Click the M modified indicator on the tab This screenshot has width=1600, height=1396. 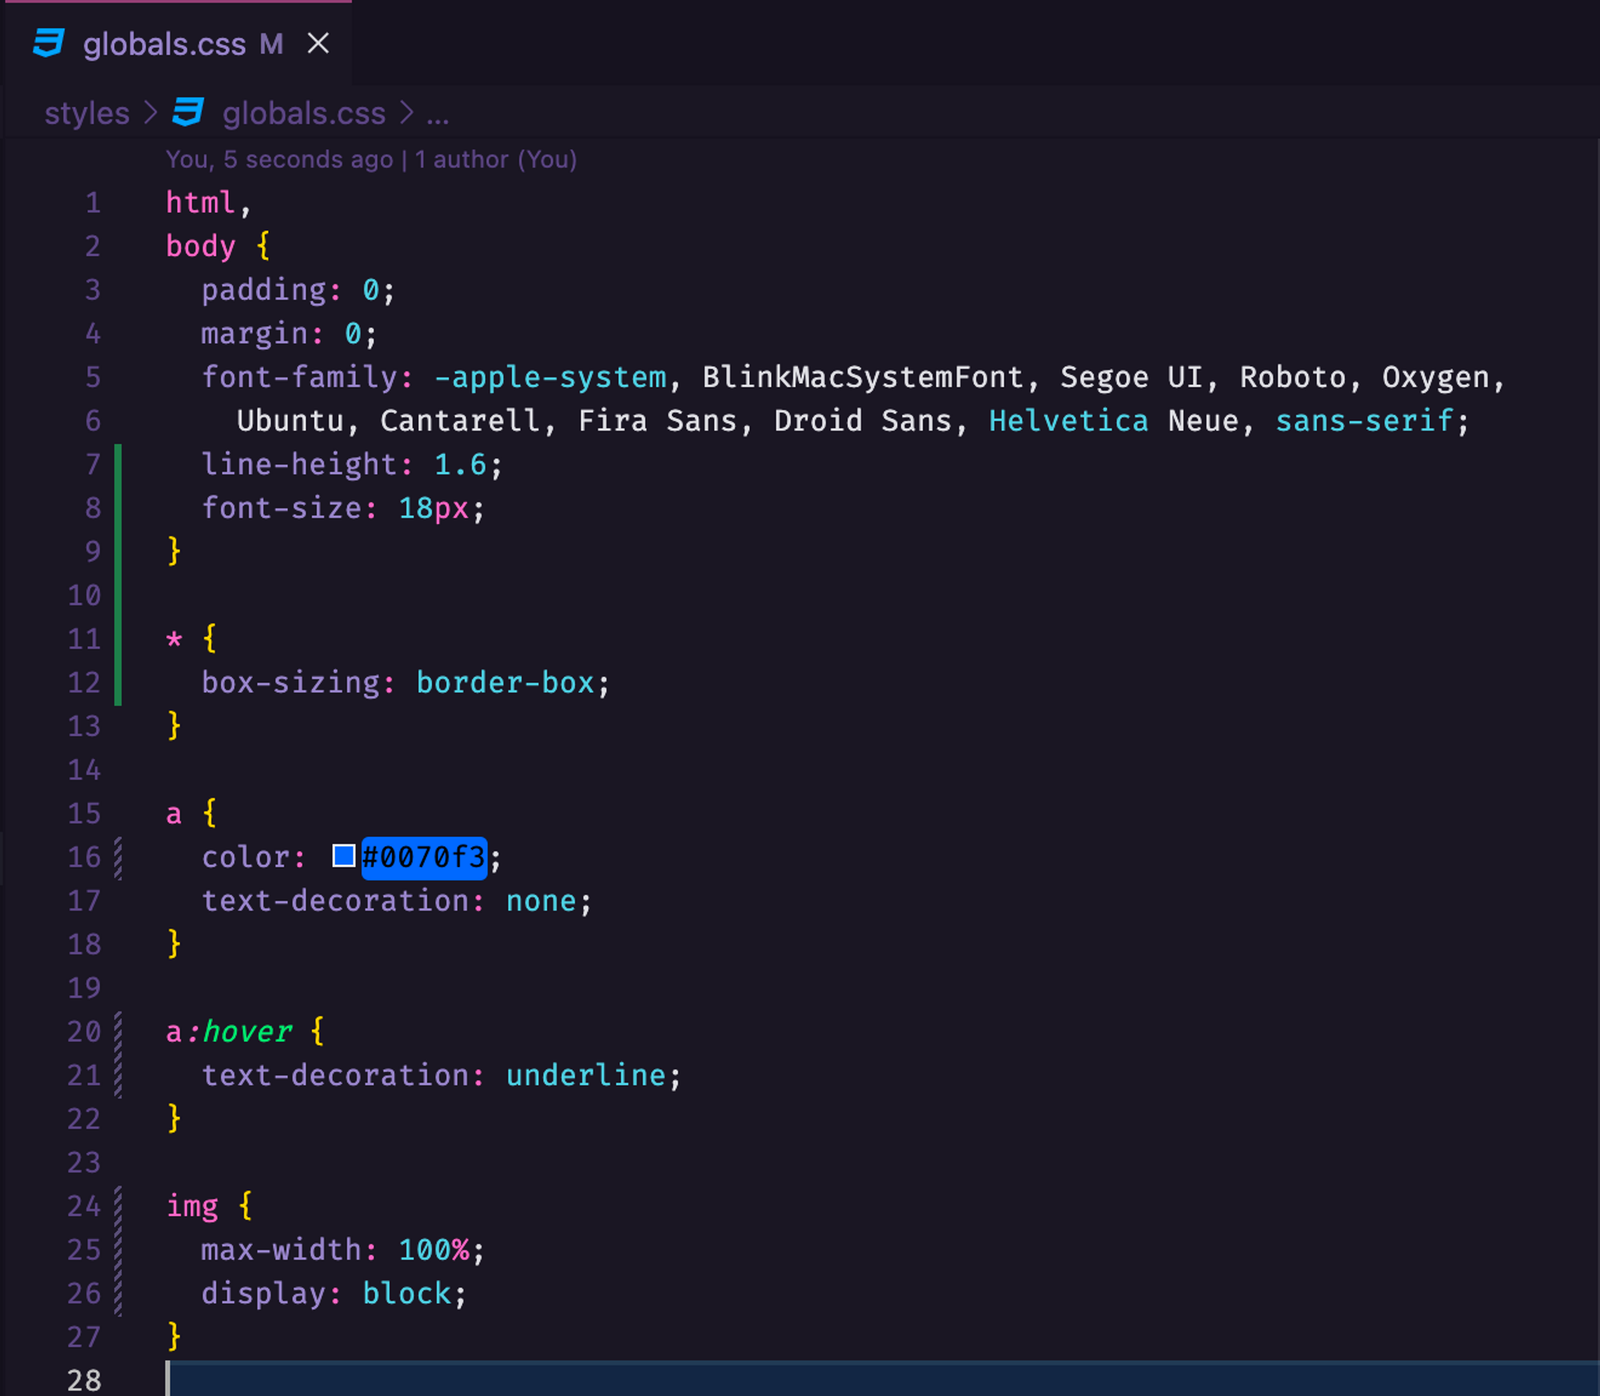click(270, 44)
